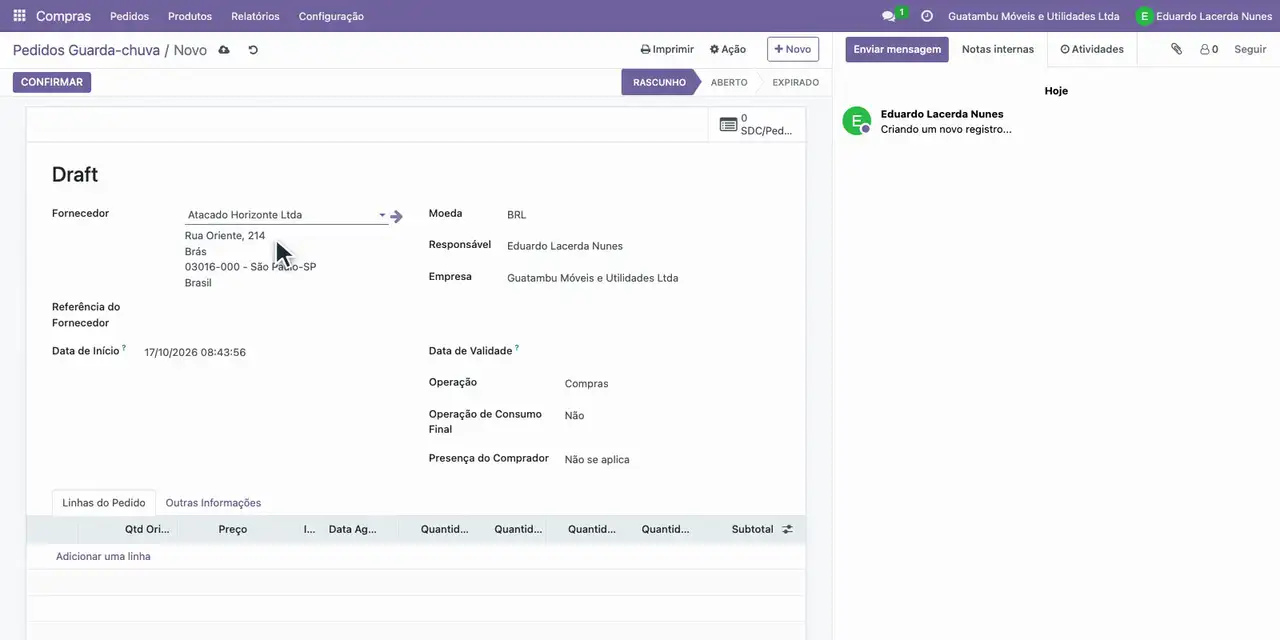1280x640 pixels.
Task: Select the Linhas do Pedido tab
Action: pyautogui.click(x=104, y=503)
